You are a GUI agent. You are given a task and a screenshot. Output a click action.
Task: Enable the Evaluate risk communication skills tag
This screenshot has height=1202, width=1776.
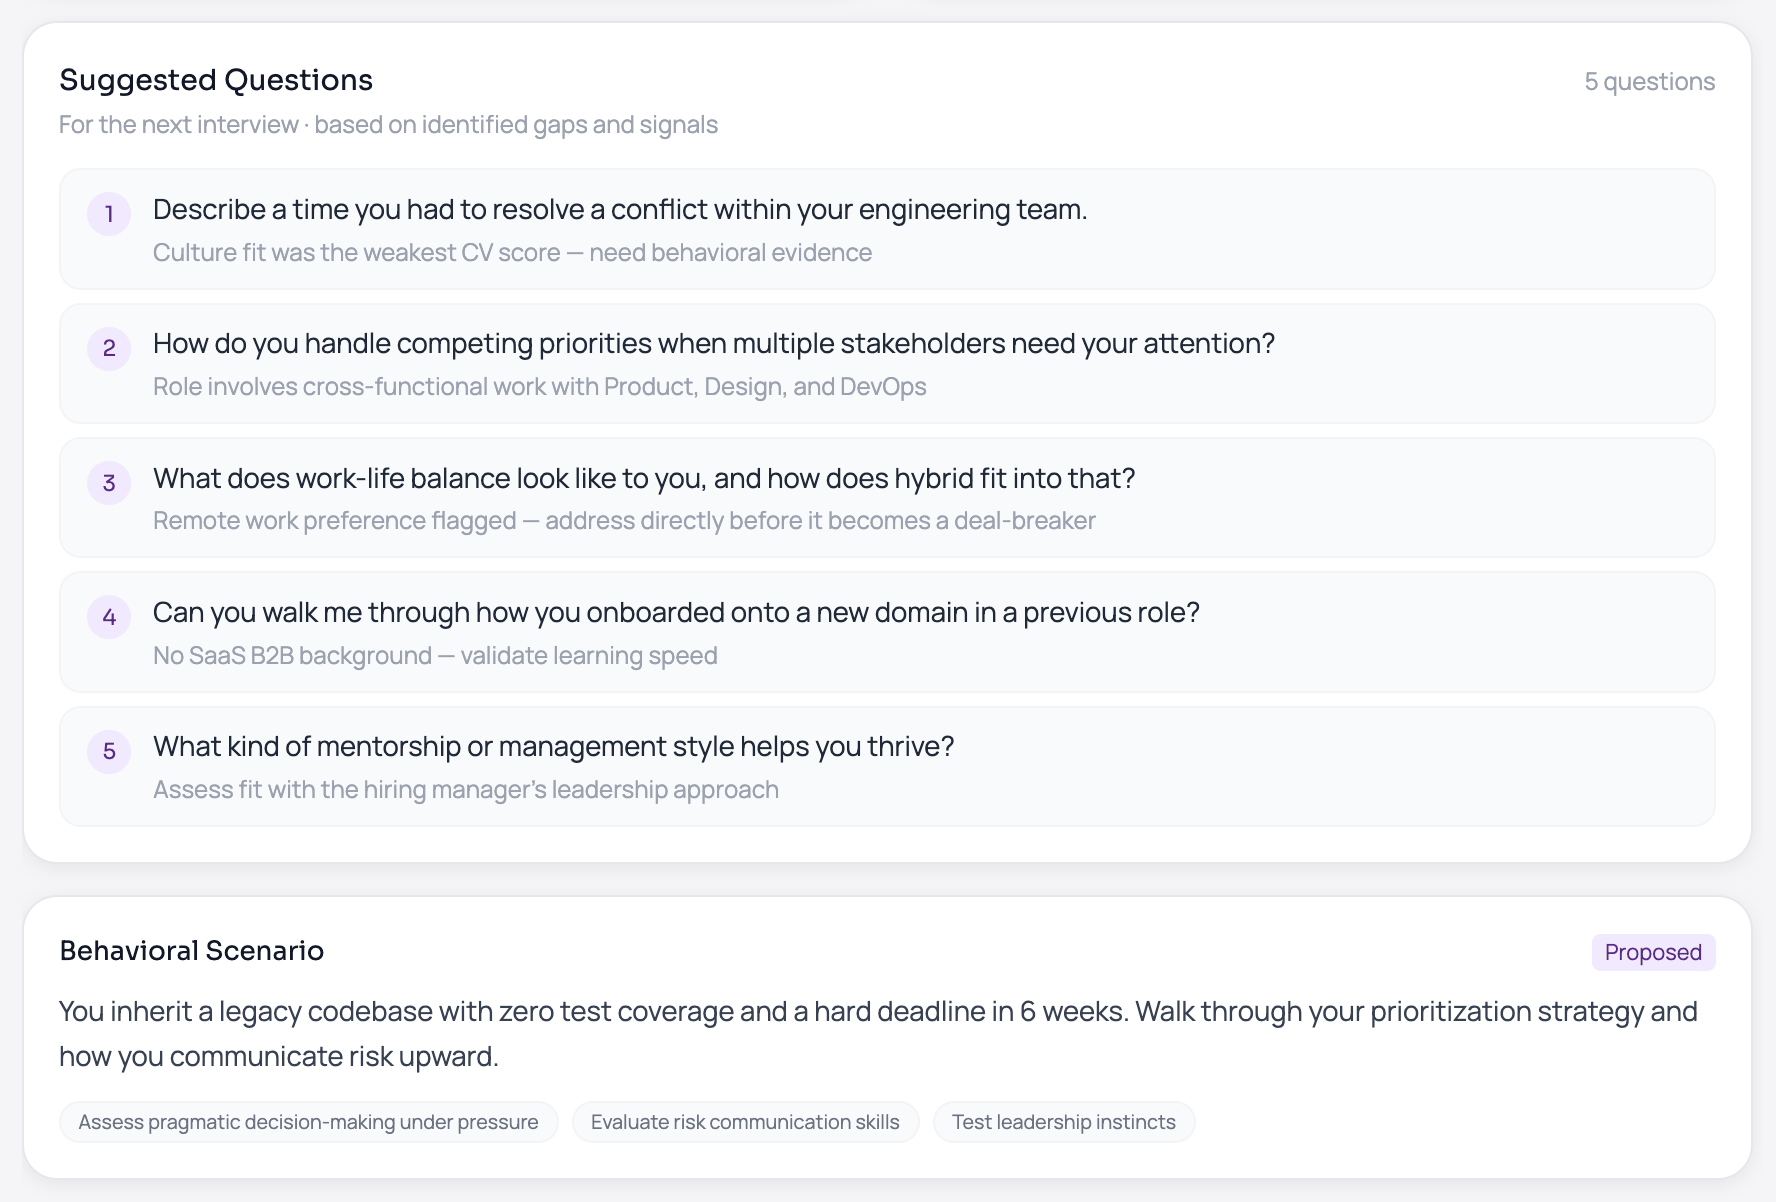[745, 1121]
